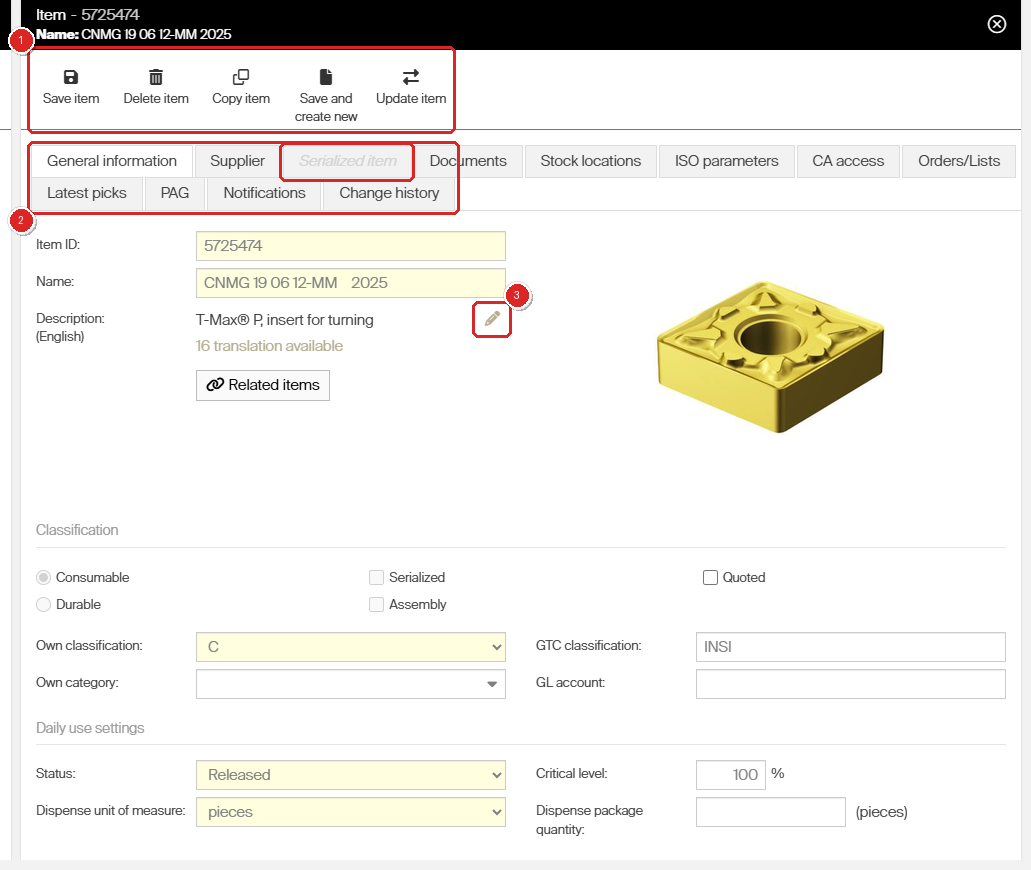Screen dimensions: 1031x870
Task: Click the yellow insert product image
Action: click(771, 357)
